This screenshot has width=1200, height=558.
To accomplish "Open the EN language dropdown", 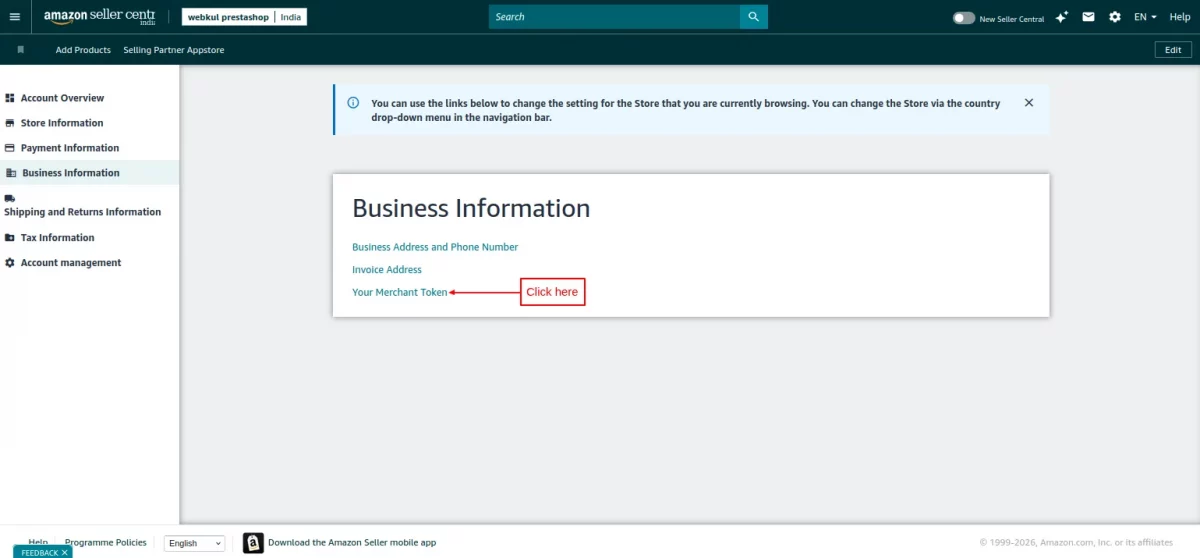I will point(1145,17).
